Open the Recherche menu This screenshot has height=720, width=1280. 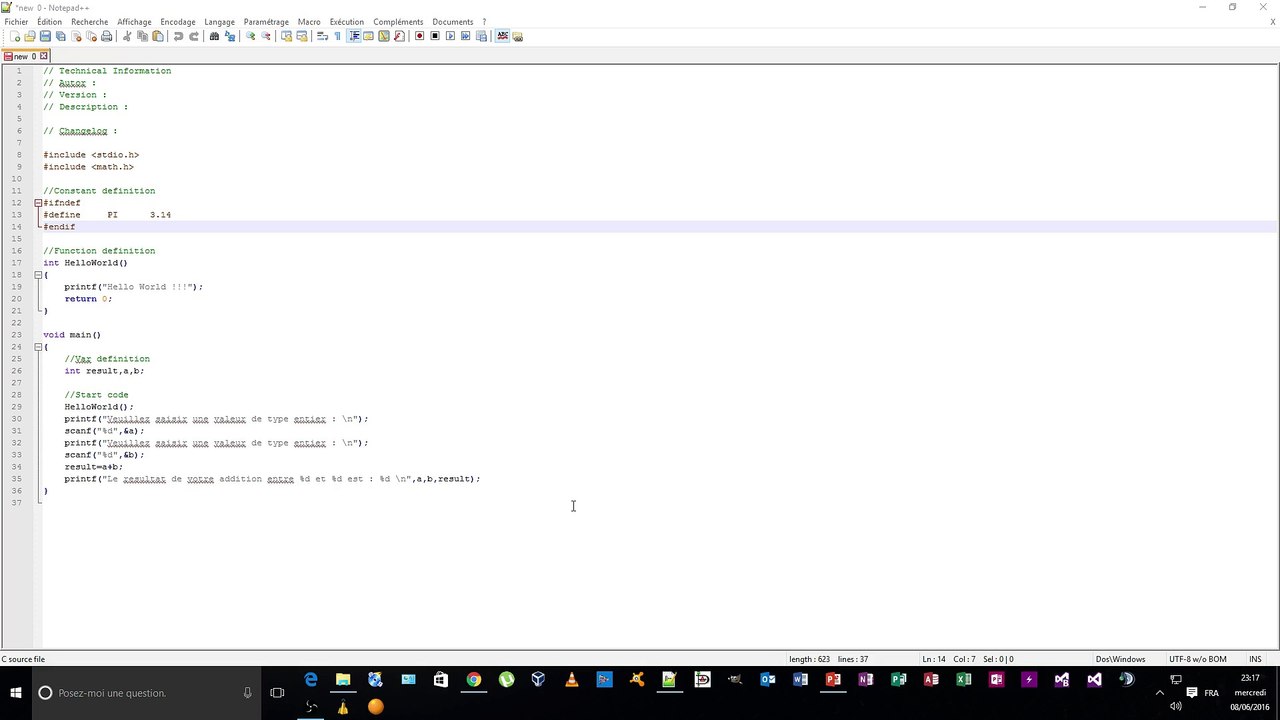(90, 22)
